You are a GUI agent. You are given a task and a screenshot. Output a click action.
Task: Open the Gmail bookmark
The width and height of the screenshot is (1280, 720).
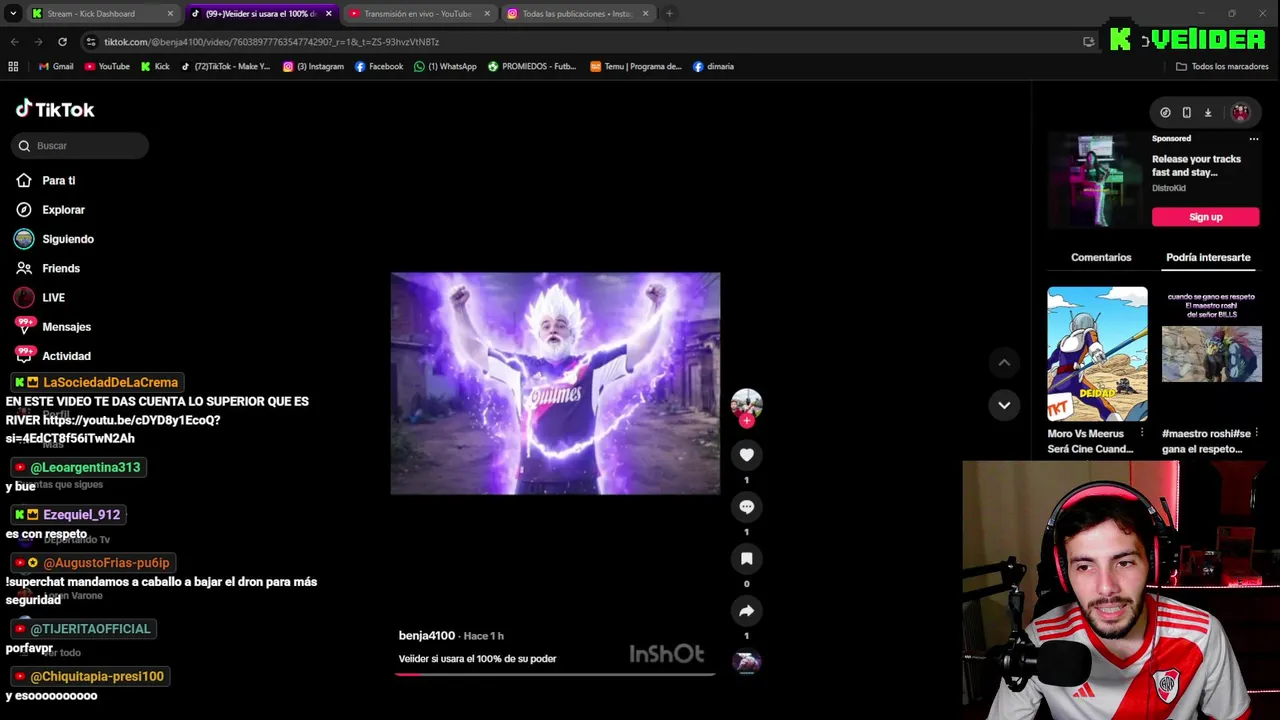click(56, 67)
